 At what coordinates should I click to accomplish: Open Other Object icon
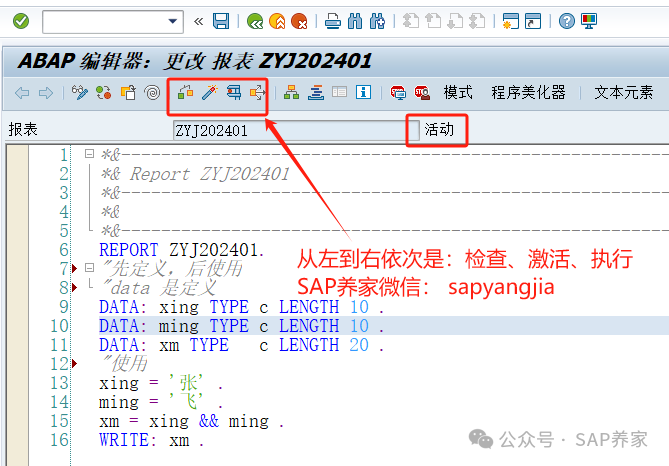pyautogui.click(x=128, y=92)
